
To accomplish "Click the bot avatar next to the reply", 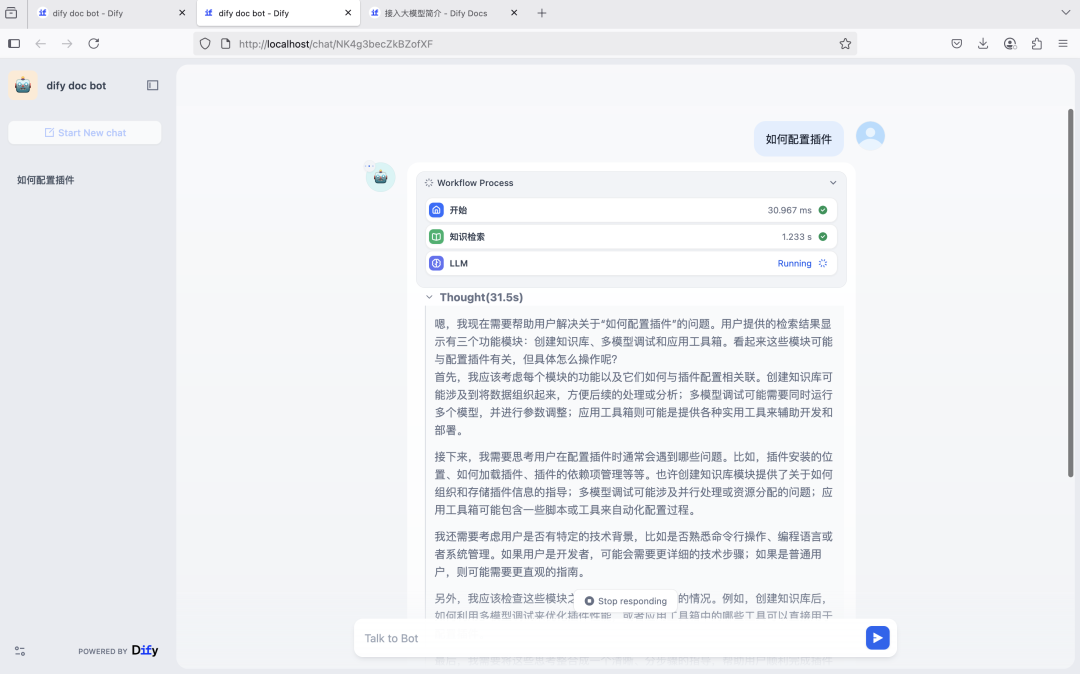I will click(x=380, y=176).
